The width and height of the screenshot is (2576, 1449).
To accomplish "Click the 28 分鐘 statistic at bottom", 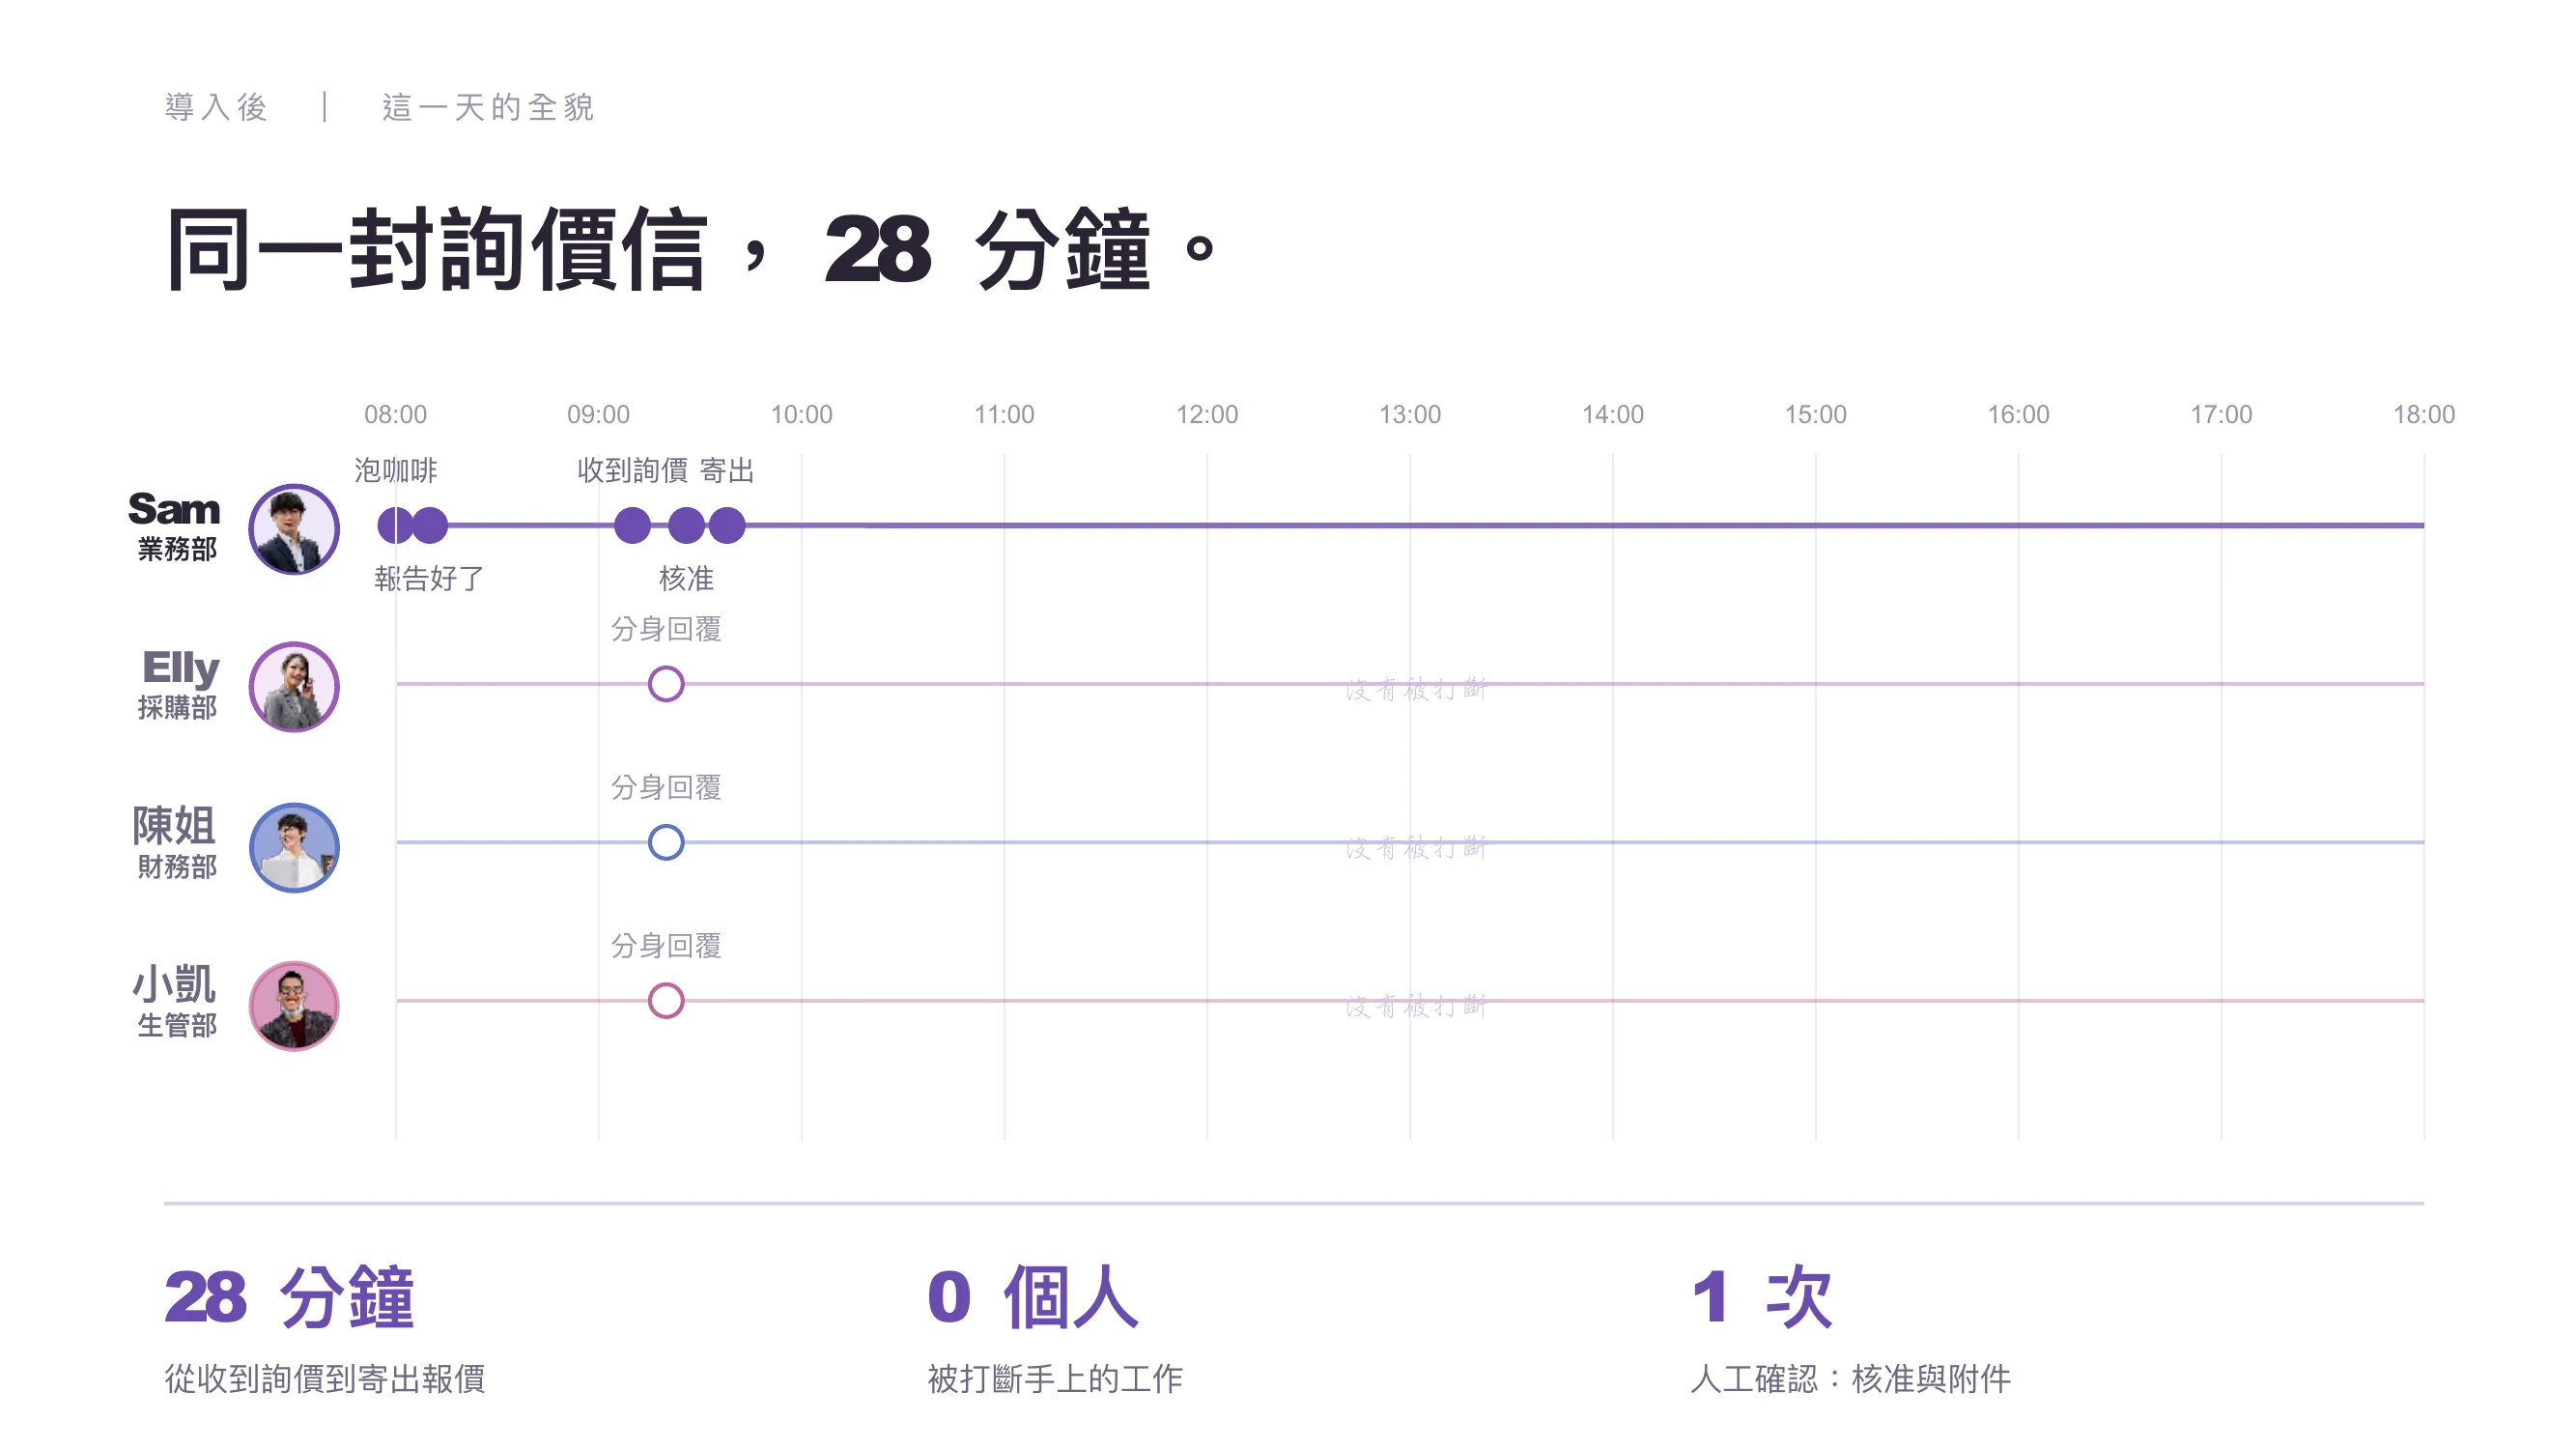I will [289, 1297].
